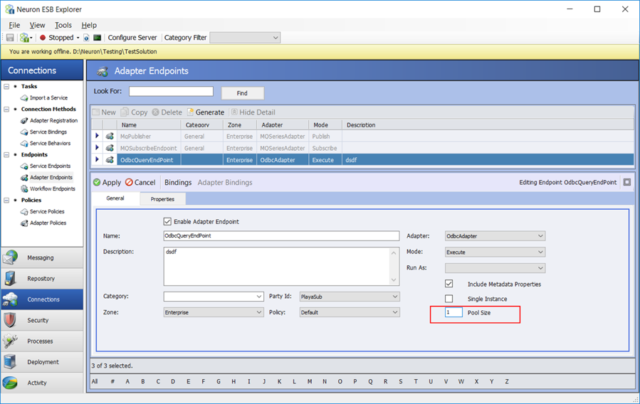This screenshot has width=640, height=404.
Task: Open the Category combo box
Action: click(213, 297)
